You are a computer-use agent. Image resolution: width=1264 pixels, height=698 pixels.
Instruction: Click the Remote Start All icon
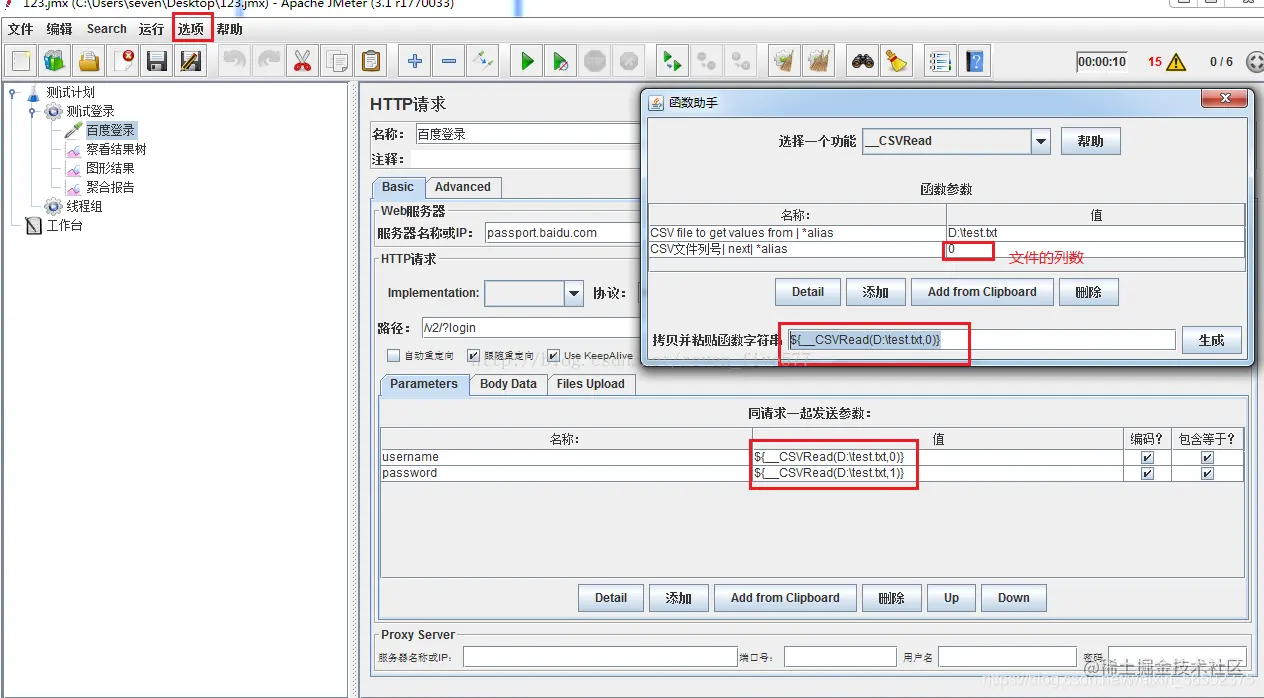click(673, 61)
